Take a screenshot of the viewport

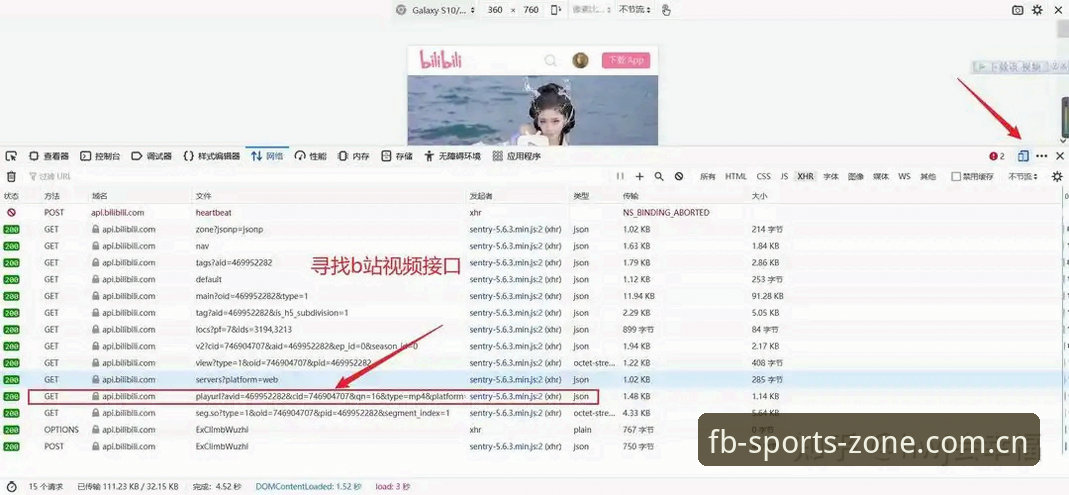[x=1017, y=10]
